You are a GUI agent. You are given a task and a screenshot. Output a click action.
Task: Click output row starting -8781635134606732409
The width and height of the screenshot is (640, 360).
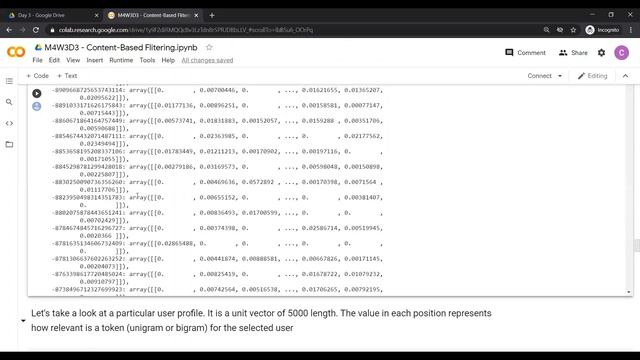[217, 247]
